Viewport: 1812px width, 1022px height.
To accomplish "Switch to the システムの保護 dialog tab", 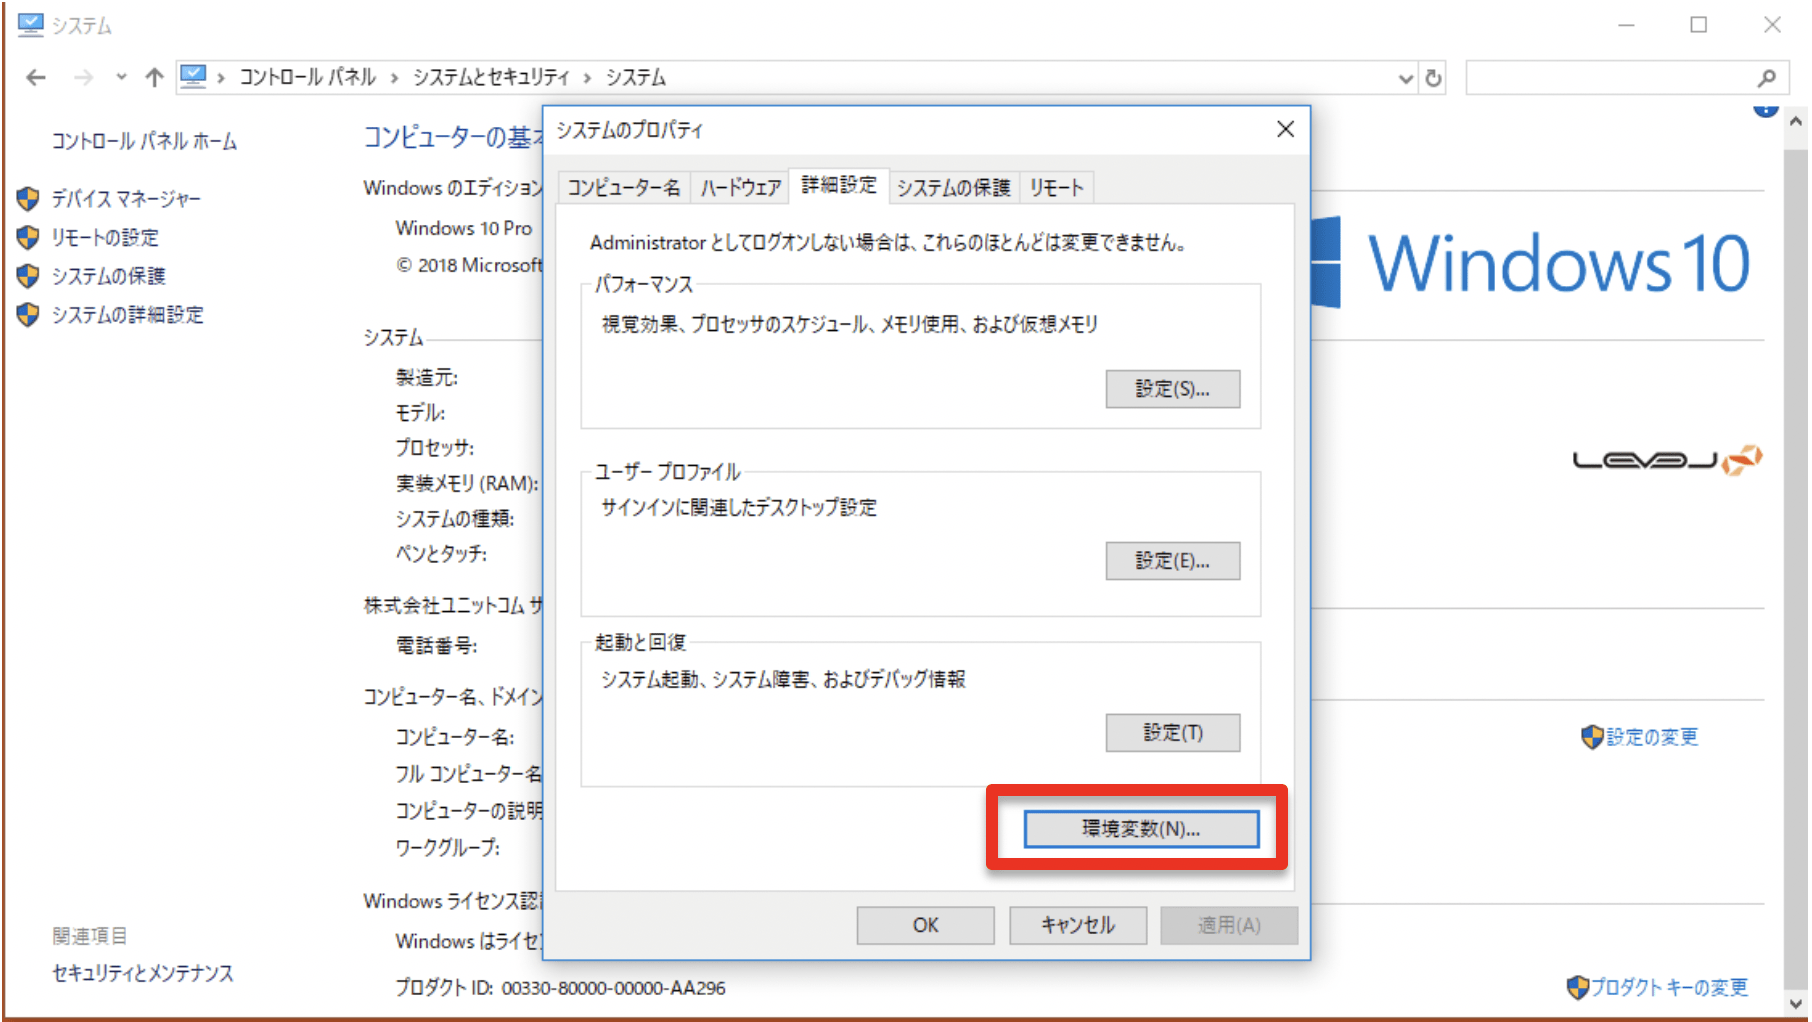I will [x=953, y=188].
